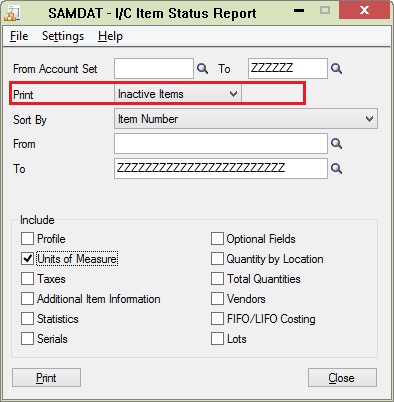This screenshot has width=394, height=402.
Task: Enable Additional Item Information checkbox
Action: 27,299
